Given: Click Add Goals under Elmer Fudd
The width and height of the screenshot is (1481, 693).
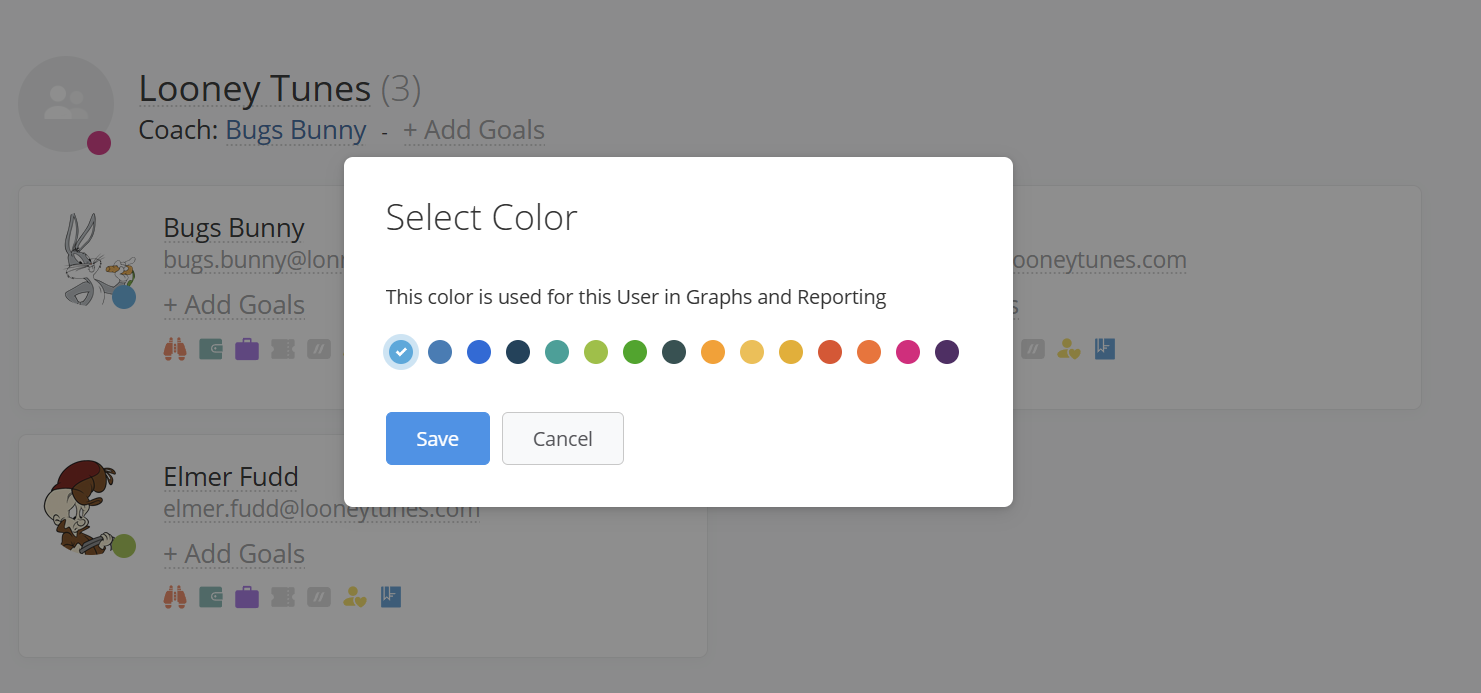Looking at the screenshot, I should 234,554.
